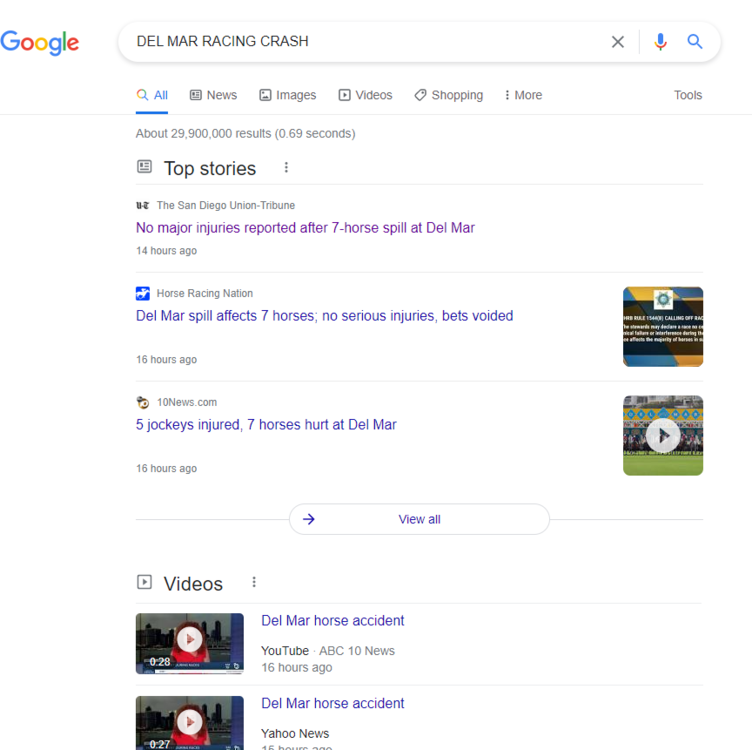This screenshot has width=752, height=750.
Task: Click the Horse Racing Nation story thumbnail
Action: coord(663,327)
